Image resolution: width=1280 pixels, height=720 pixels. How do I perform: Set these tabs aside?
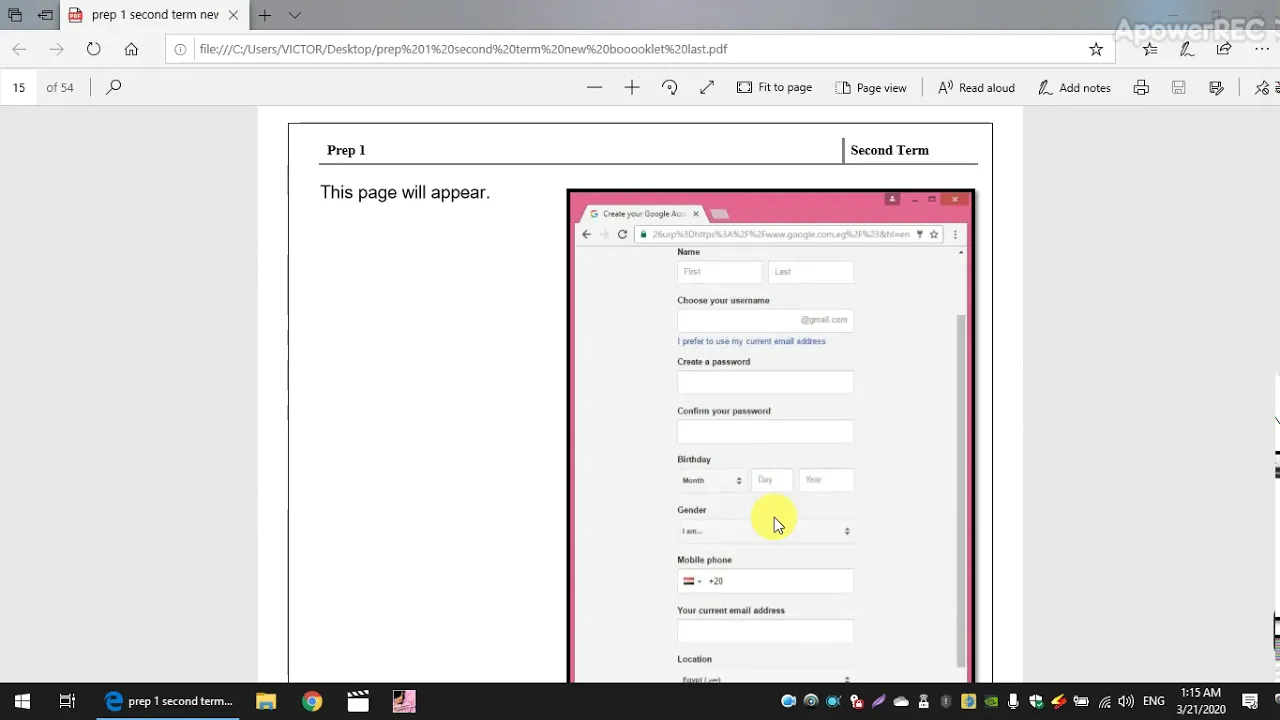pyautogui.click(x=45, y=15)
